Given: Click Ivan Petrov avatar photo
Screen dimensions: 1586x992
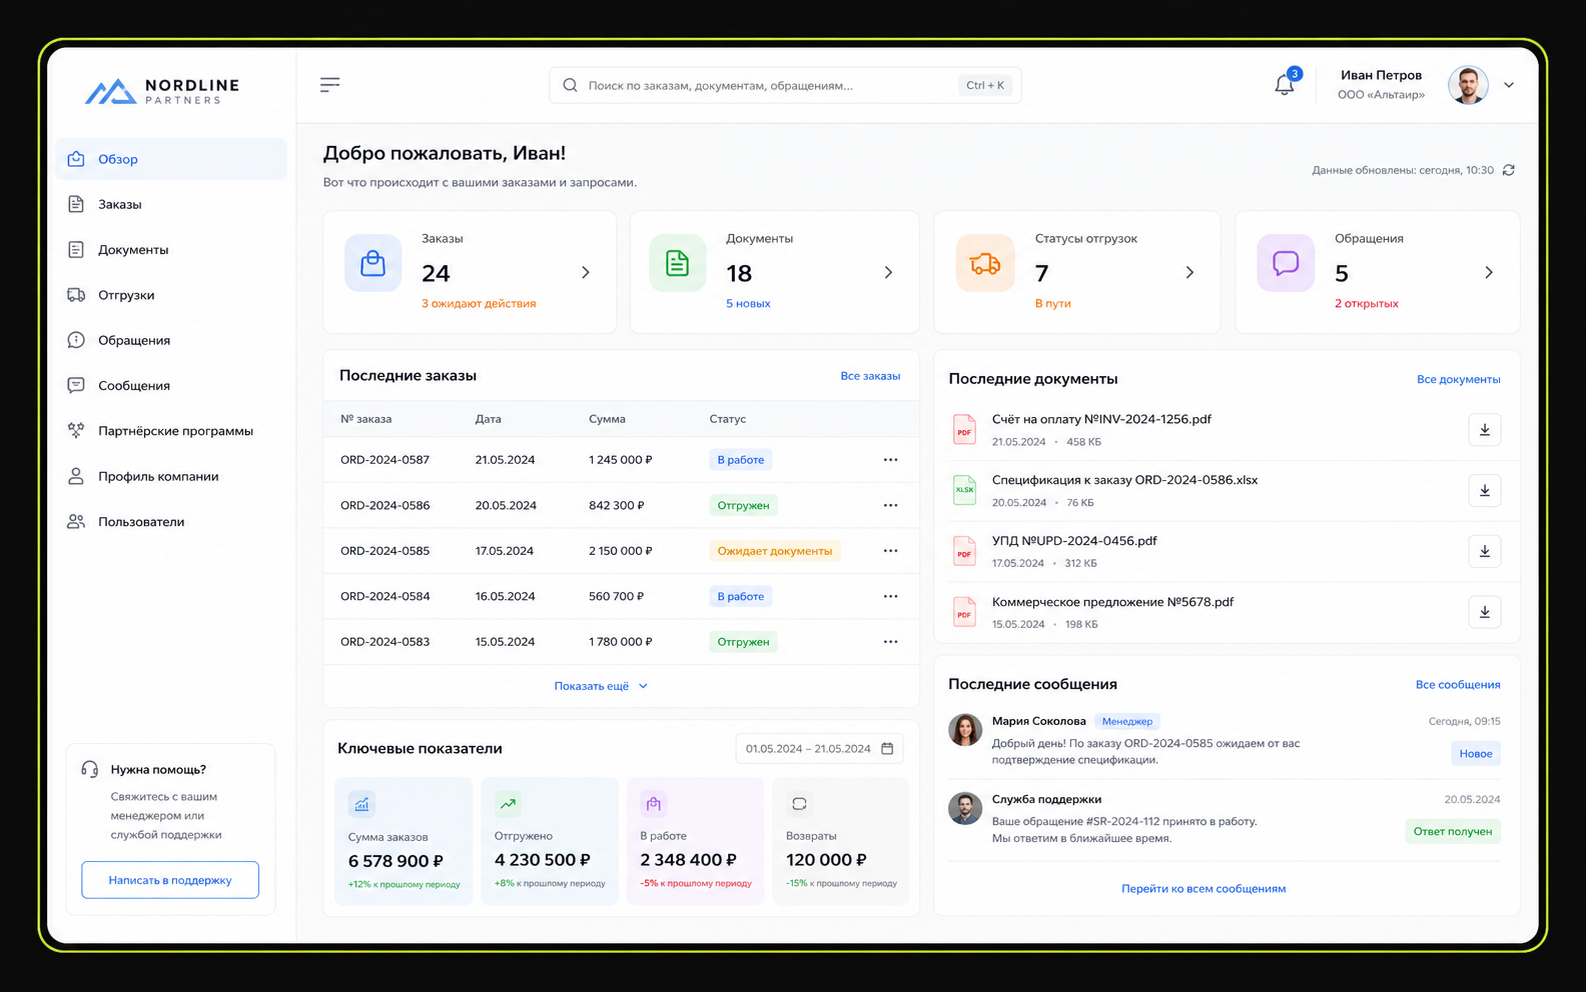Looking at the screenshot, I should click(x=1468, y=85).
